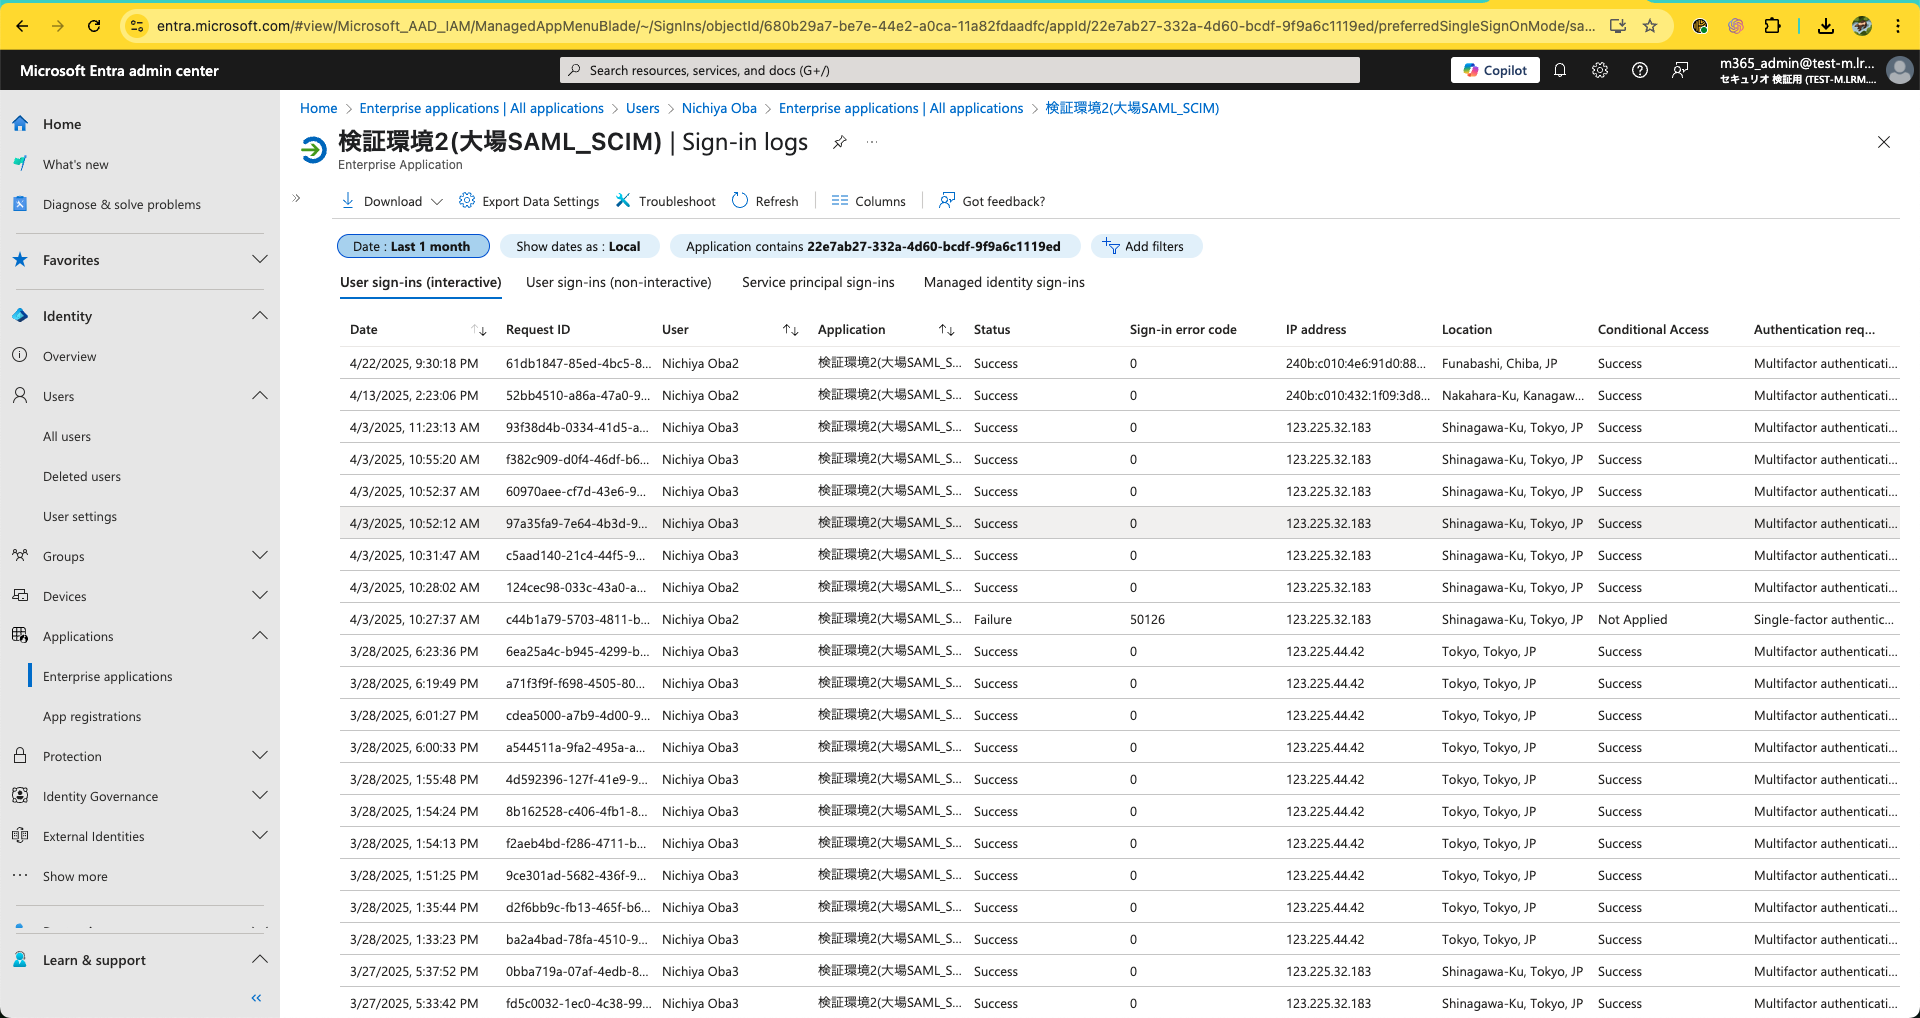Click Show more in sidebar
The image size is (1920, 1018).
(75, 876)
